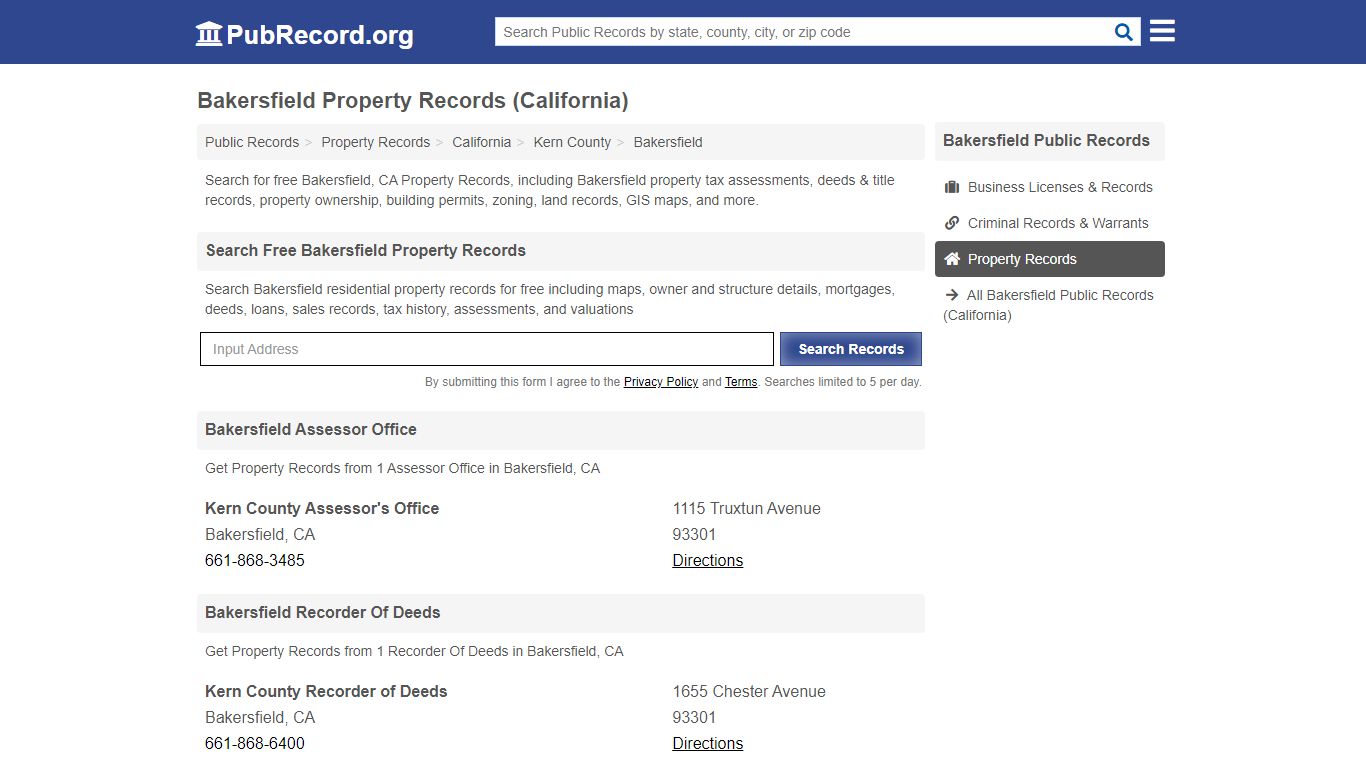Viewport: 1366px width, 768px height.
Task: Open the Terms link
Action: pyautogui.click(x=741, y=382)
